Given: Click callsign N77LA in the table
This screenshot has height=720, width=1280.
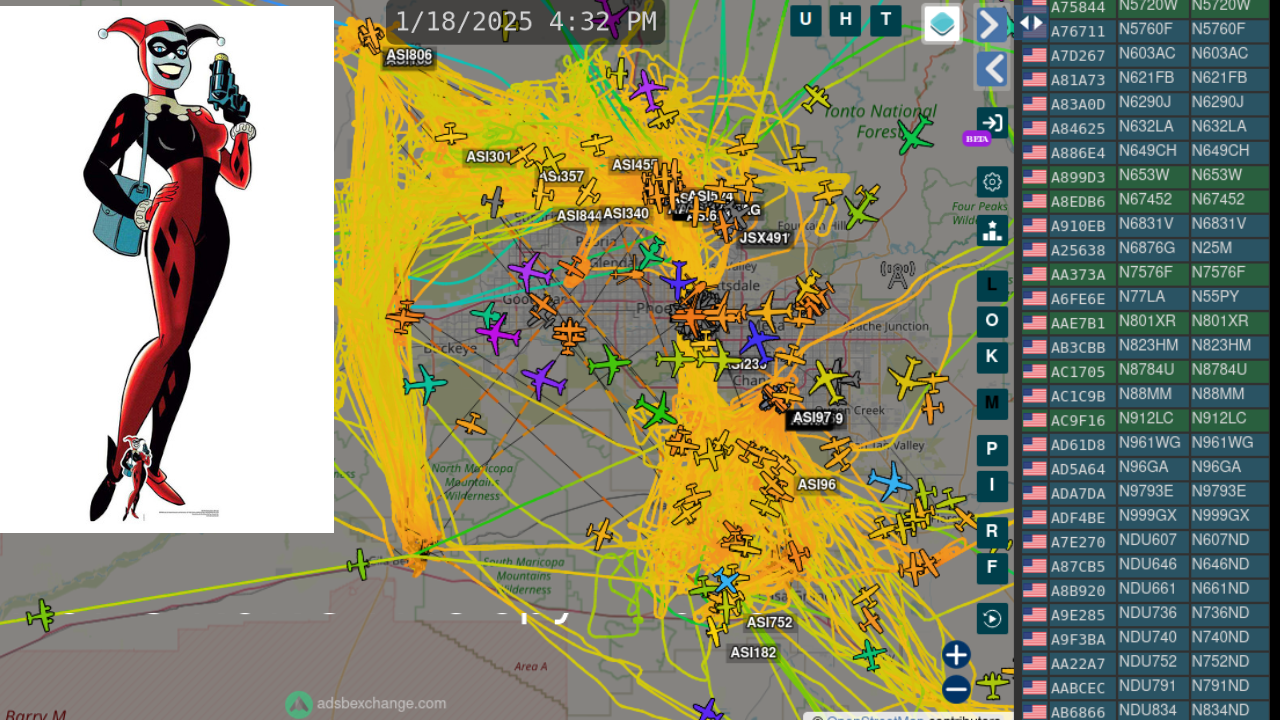Looking at the screenshot, I should pyautogui.click(x=1142, y=296).
